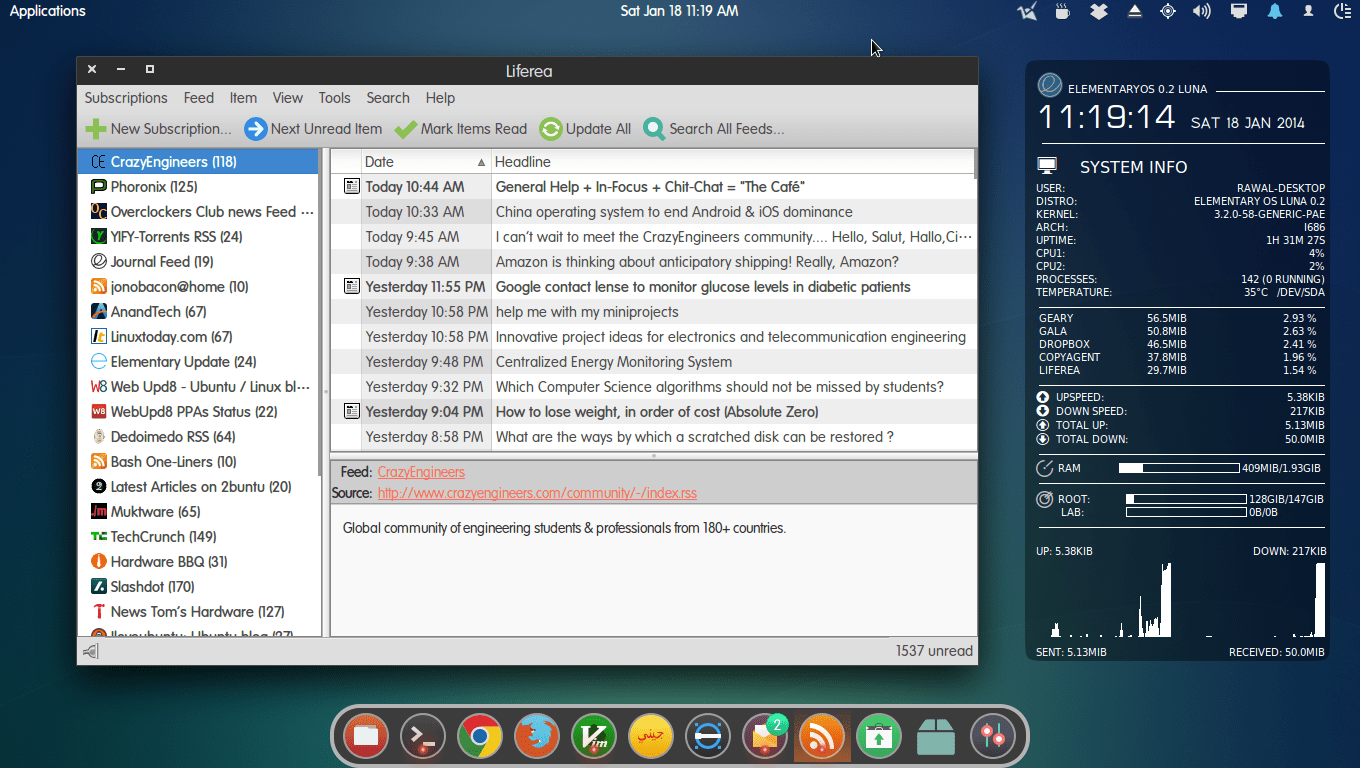This screenshot has width=1360, height=768.
Task: Open the Tools menu
Action: [x=335, y=98]
